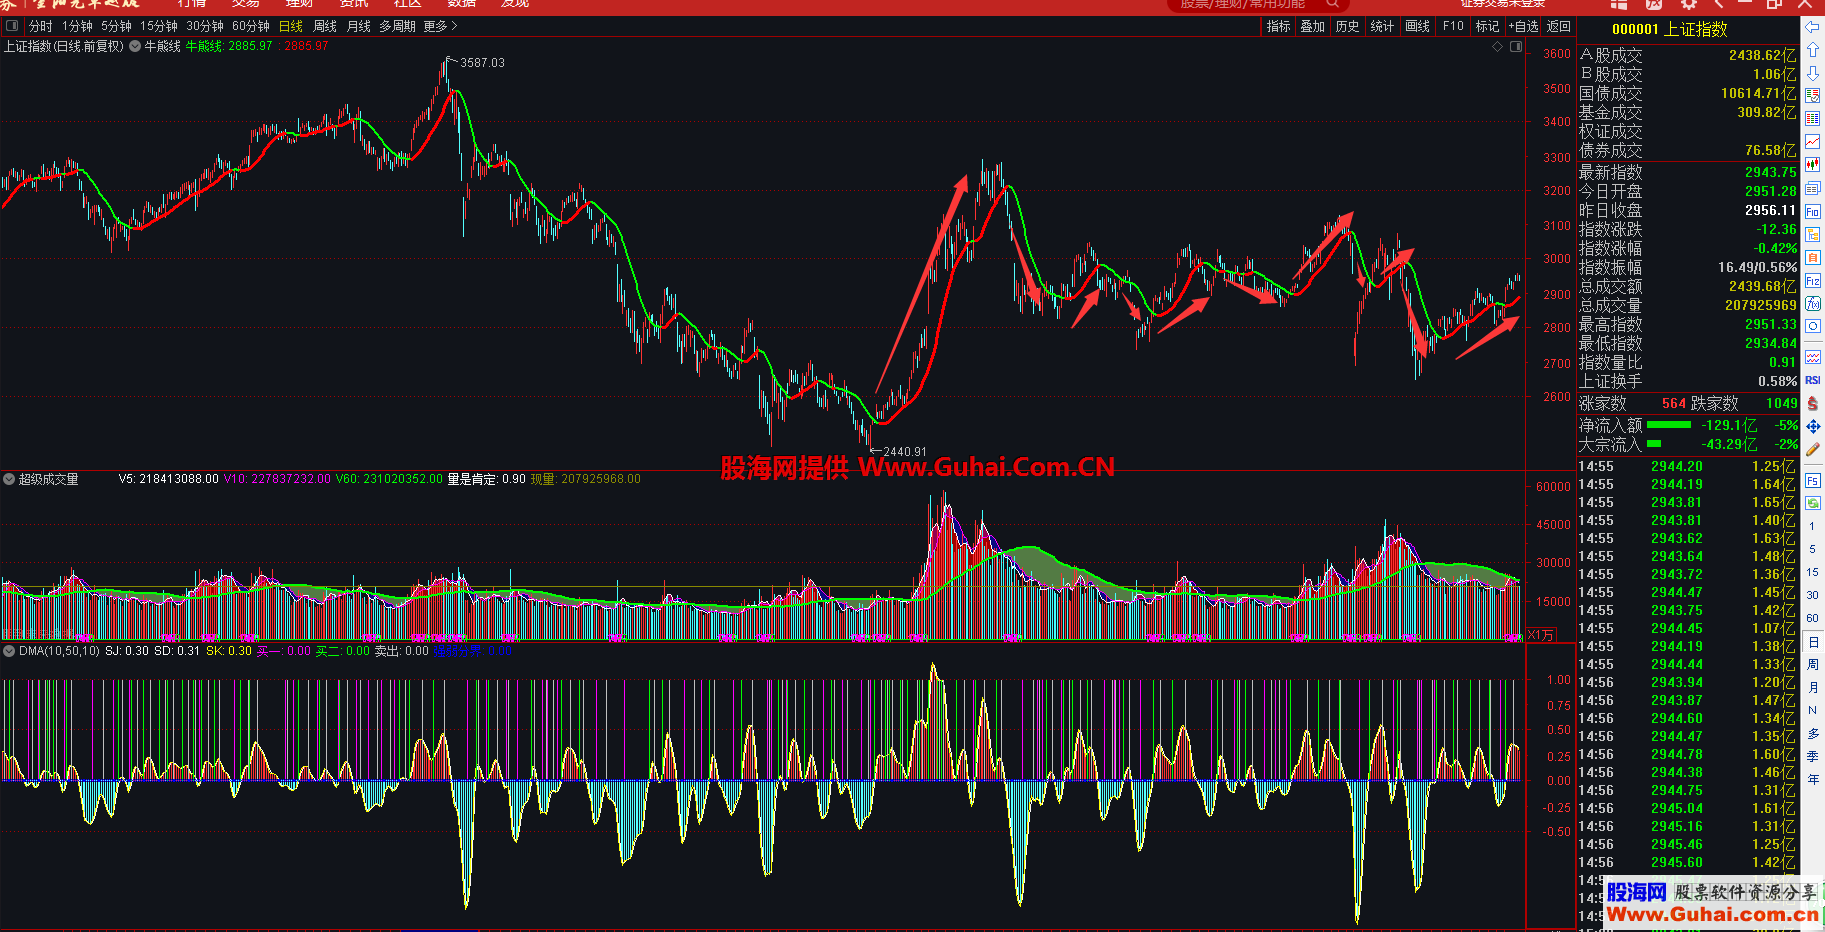Switch to the 60分钟 period tab

[x=251, y=26]
